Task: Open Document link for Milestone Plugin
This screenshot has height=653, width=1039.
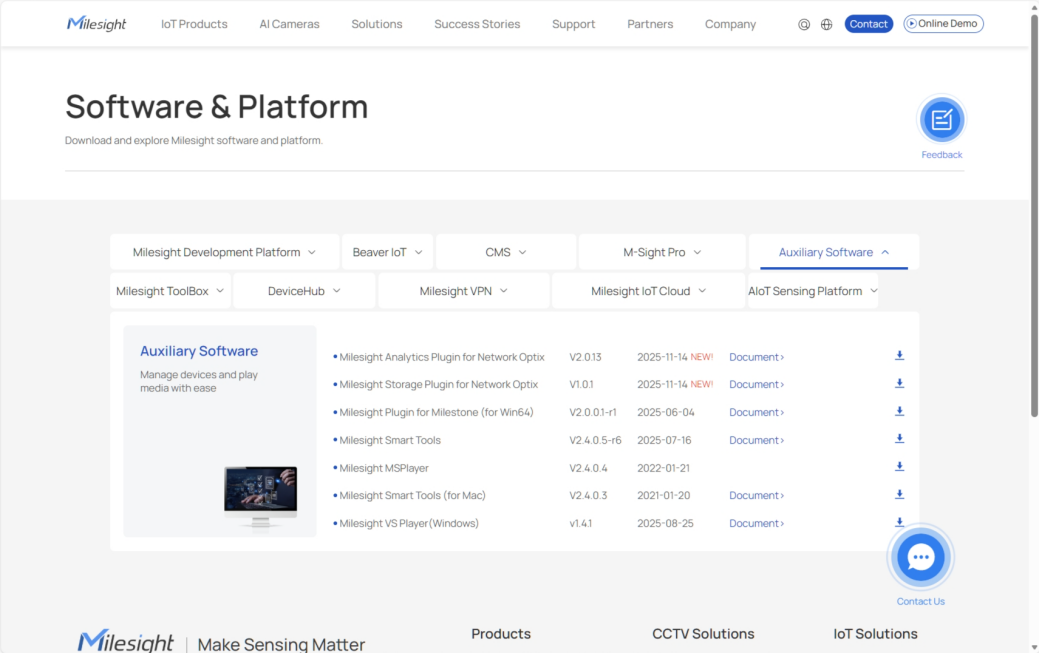Action: pos(756,412)
